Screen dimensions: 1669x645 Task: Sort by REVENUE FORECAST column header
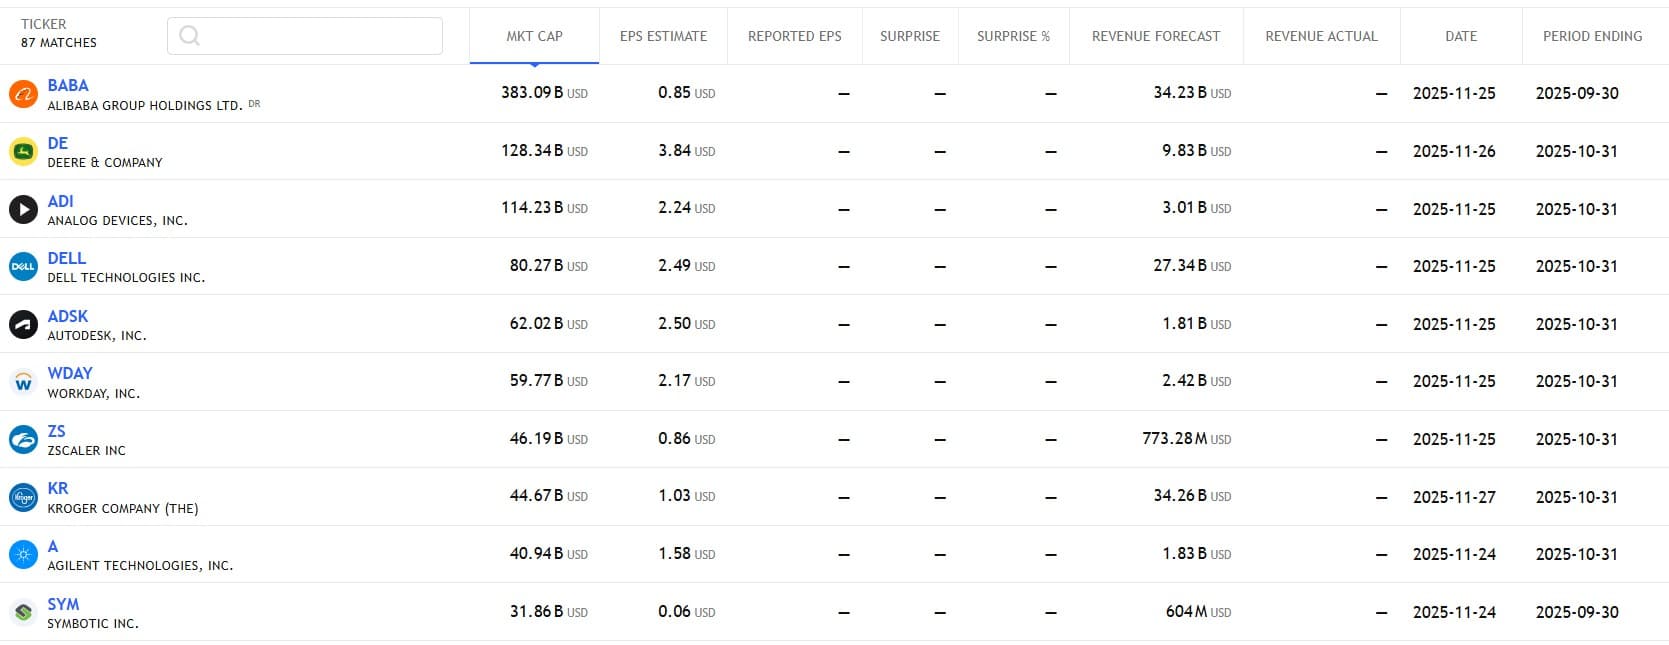[1155, 36]
